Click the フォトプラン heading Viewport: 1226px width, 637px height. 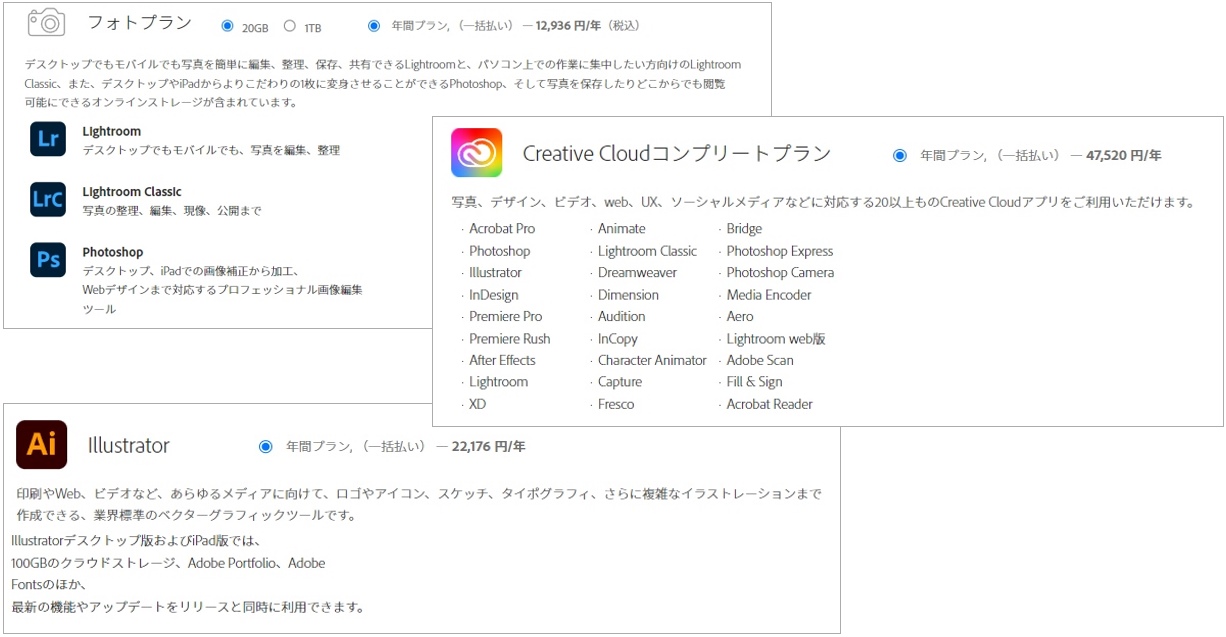click(x=141, y=22)
